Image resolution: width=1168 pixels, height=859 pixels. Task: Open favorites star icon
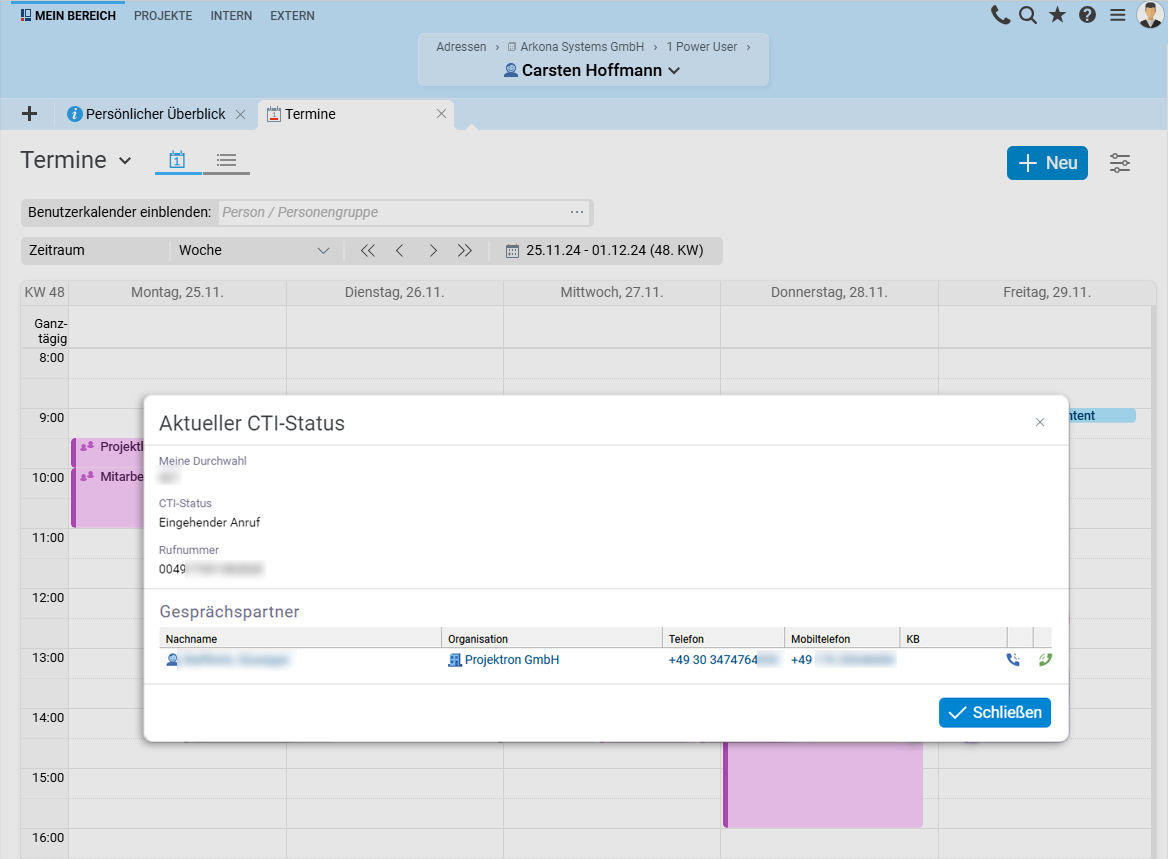tap(1057, 15)
